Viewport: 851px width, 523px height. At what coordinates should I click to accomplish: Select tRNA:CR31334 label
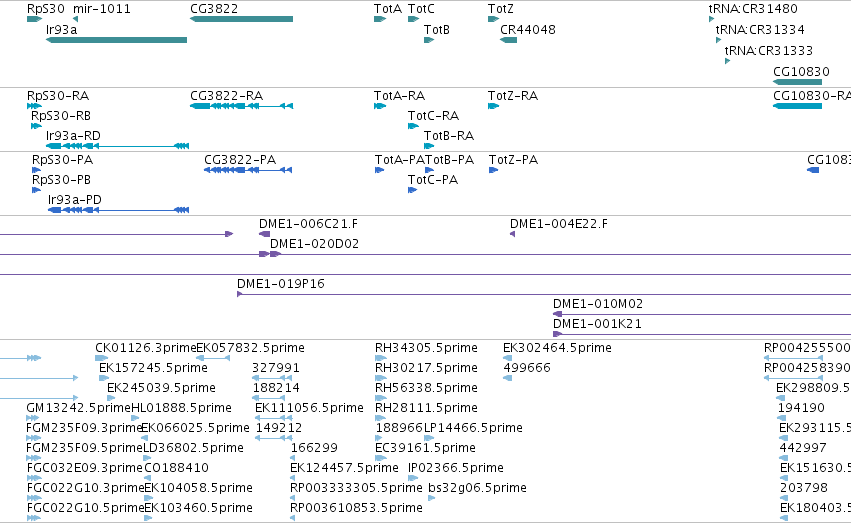click(x=760, y=30)
